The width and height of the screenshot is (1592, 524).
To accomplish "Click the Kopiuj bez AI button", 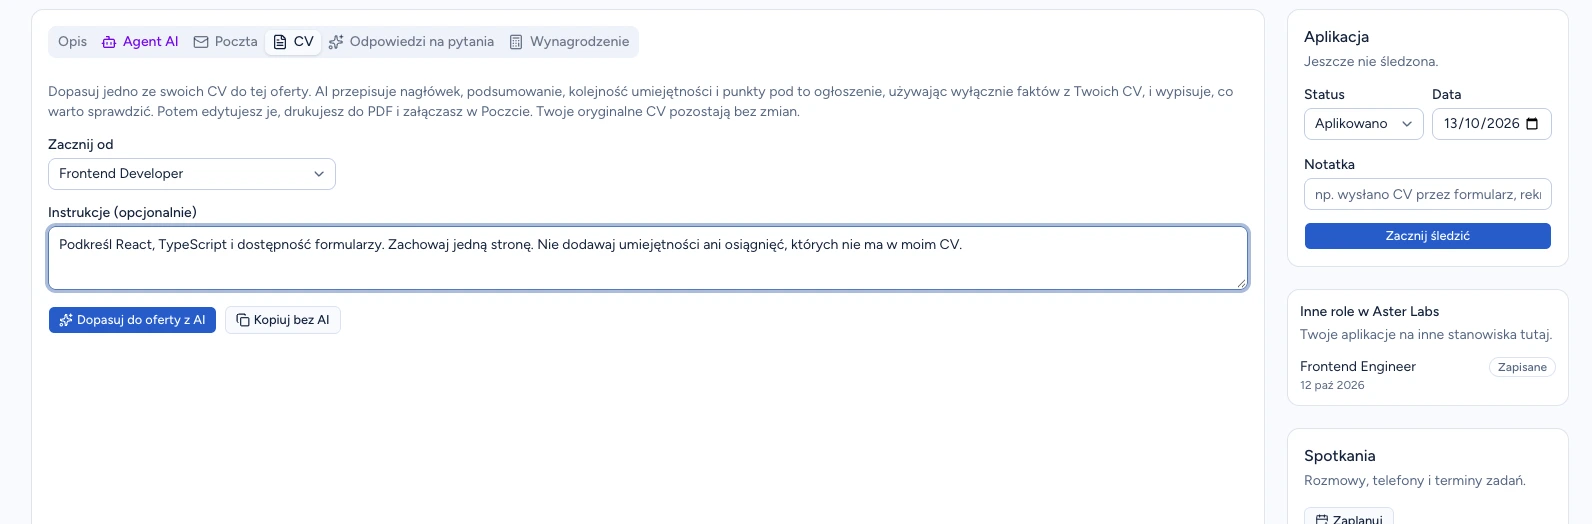I will (283, 320).
